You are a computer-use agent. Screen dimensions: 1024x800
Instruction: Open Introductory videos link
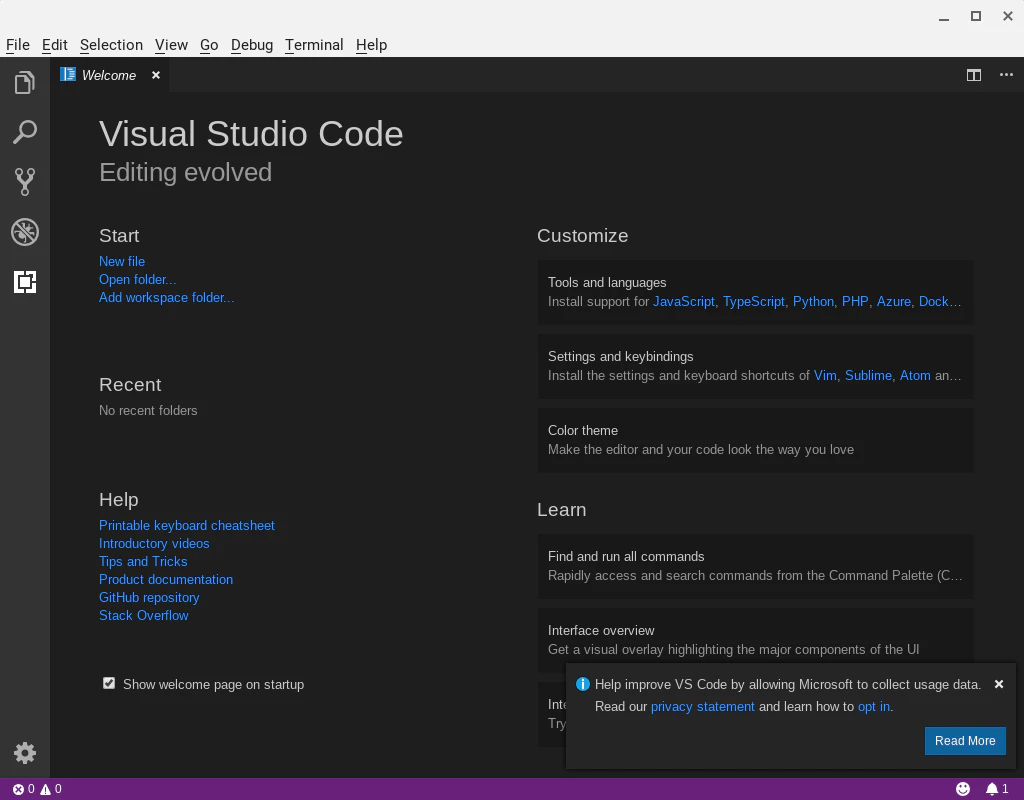coord(154,543)
